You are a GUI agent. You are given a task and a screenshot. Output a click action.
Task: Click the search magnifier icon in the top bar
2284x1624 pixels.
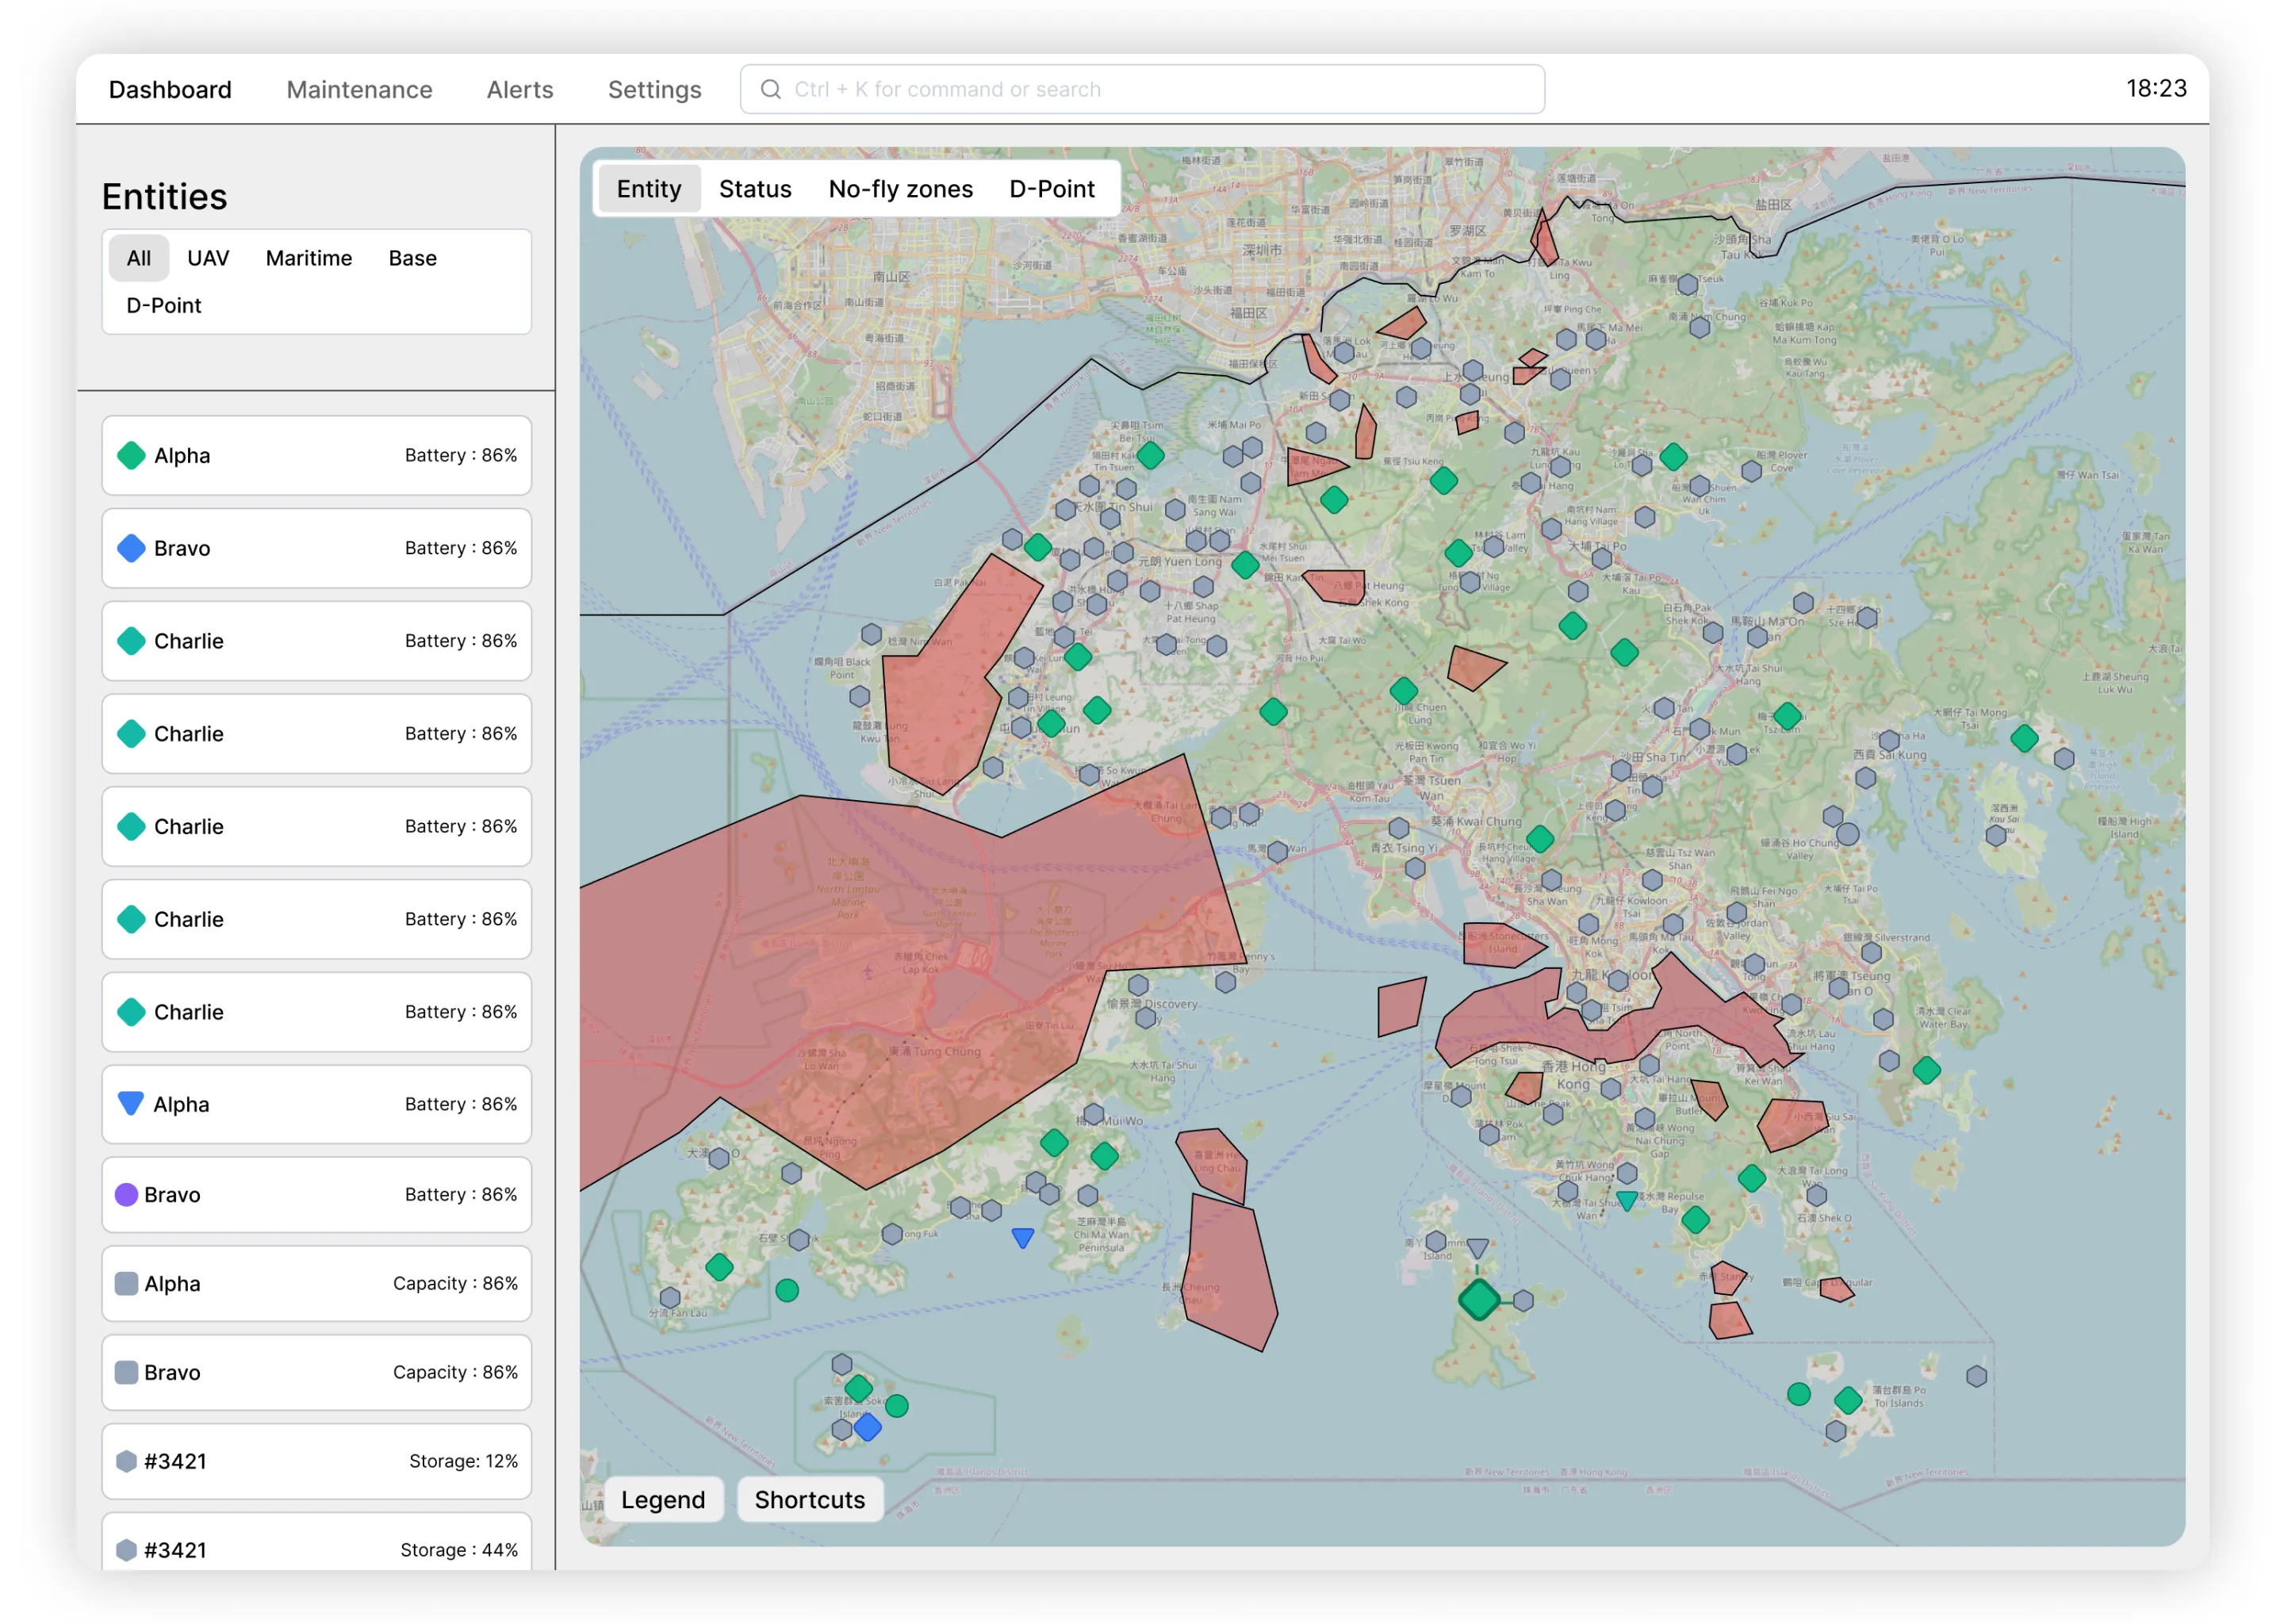coord(769,88)
